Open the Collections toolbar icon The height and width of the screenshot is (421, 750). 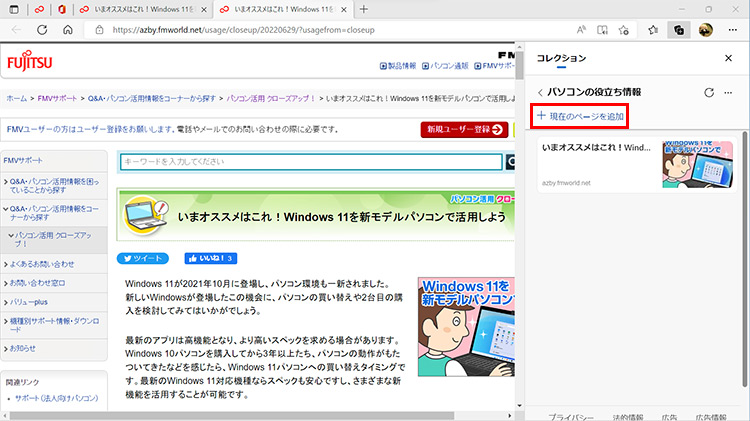678,31
